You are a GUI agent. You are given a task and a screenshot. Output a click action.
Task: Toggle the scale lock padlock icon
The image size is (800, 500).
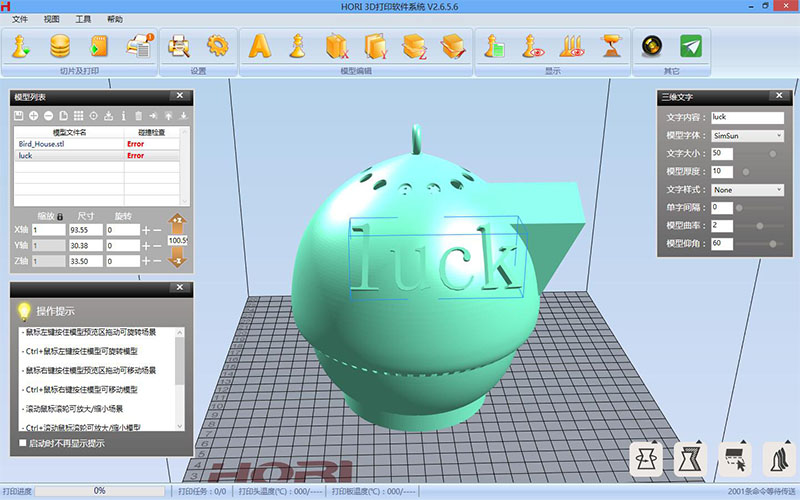tap(60, 216)
